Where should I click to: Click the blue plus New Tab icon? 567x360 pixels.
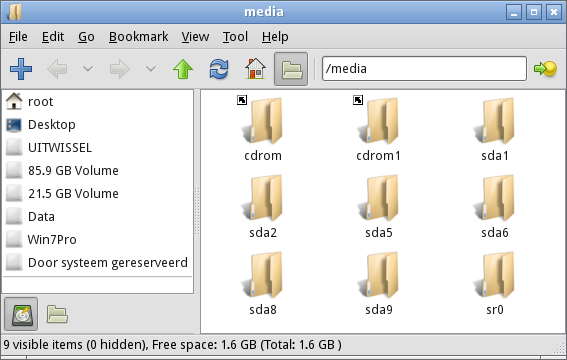click(21, 69)
